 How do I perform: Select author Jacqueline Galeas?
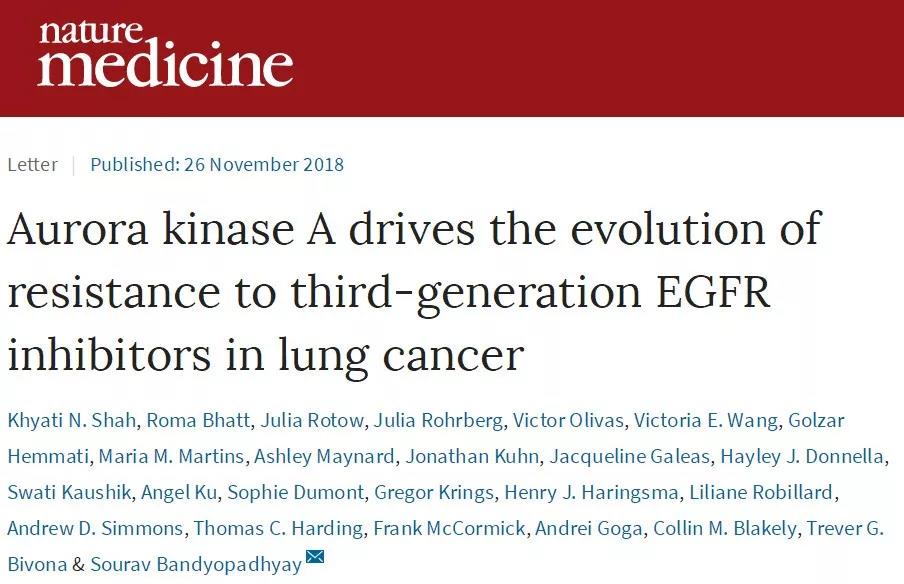point(630,456)
